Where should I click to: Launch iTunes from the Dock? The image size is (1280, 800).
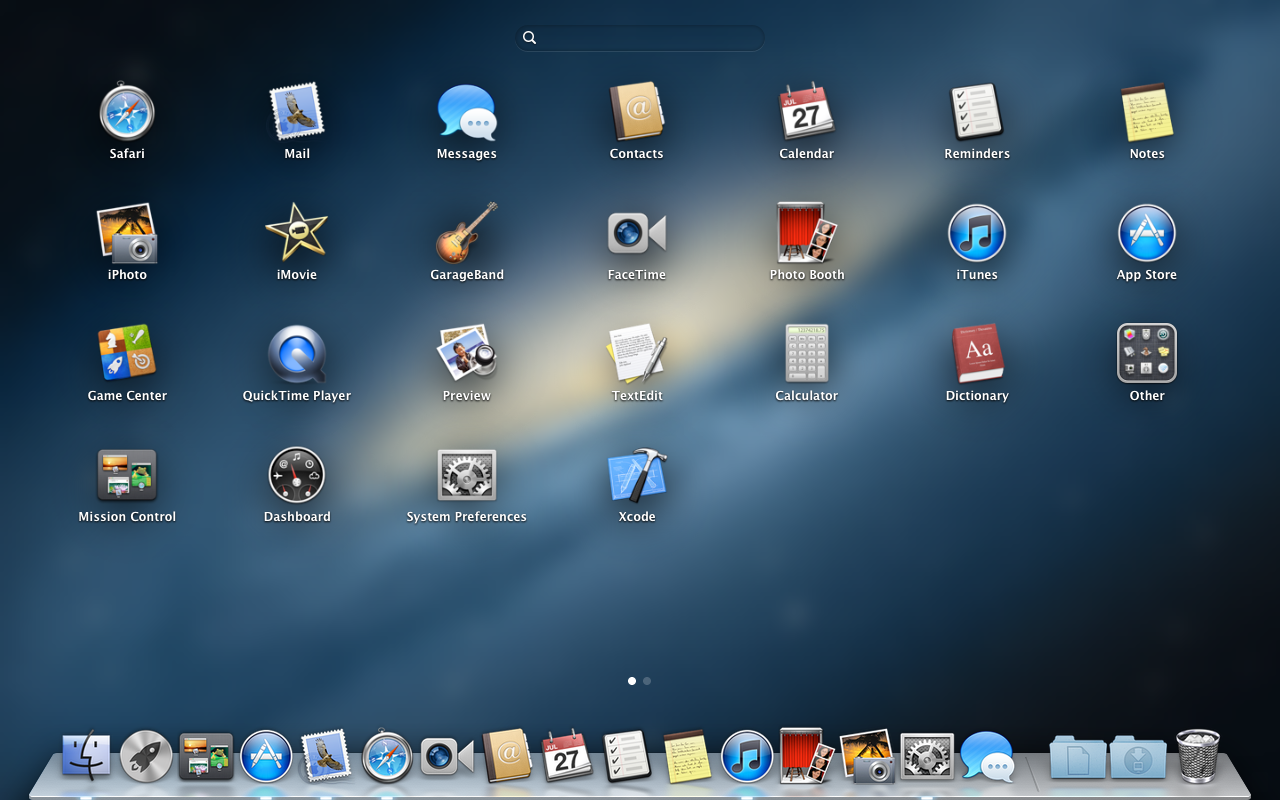(747, 756)
